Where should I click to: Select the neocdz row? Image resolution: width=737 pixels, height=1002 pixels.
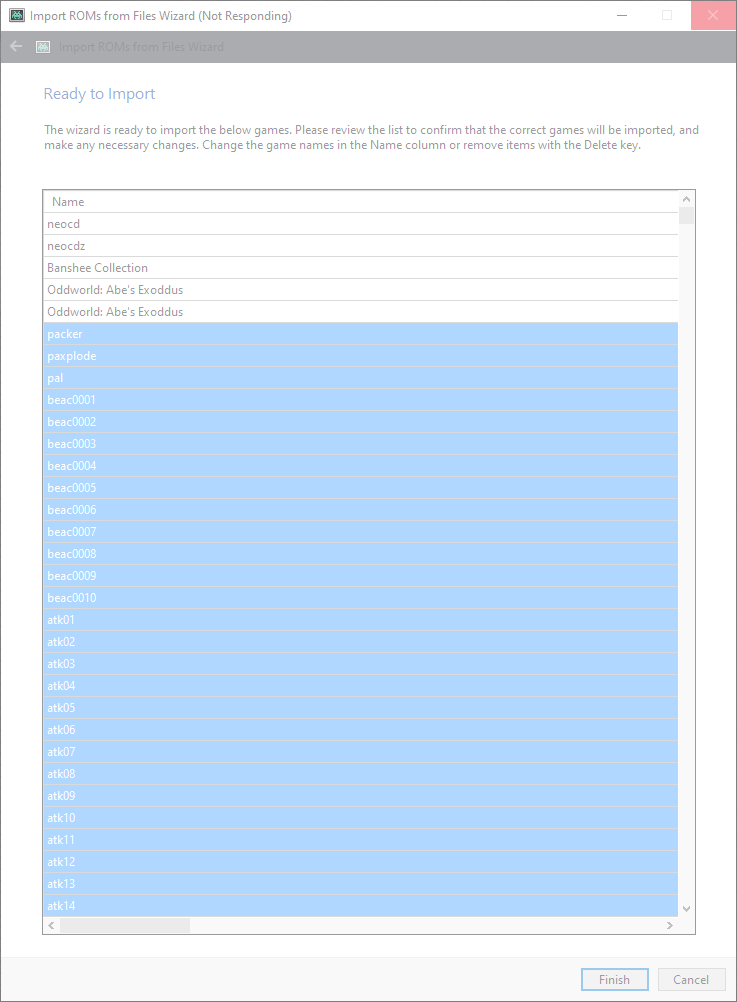tap(361, 246)
